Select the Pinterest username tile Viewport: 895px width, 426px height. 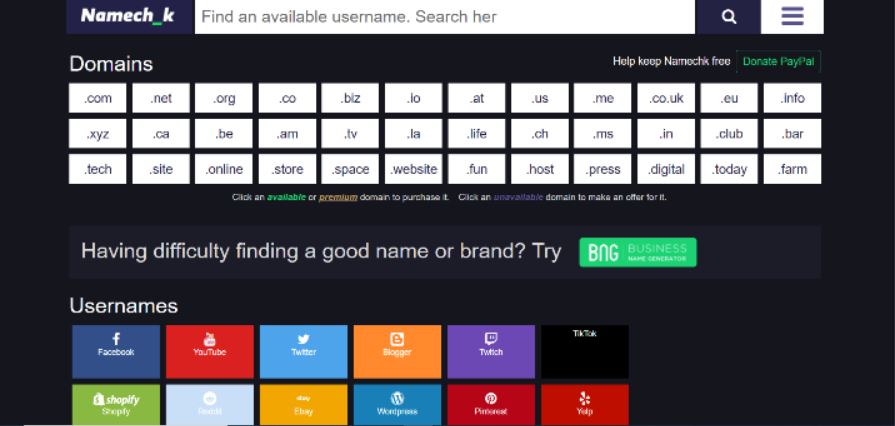[x=491, y=404]
